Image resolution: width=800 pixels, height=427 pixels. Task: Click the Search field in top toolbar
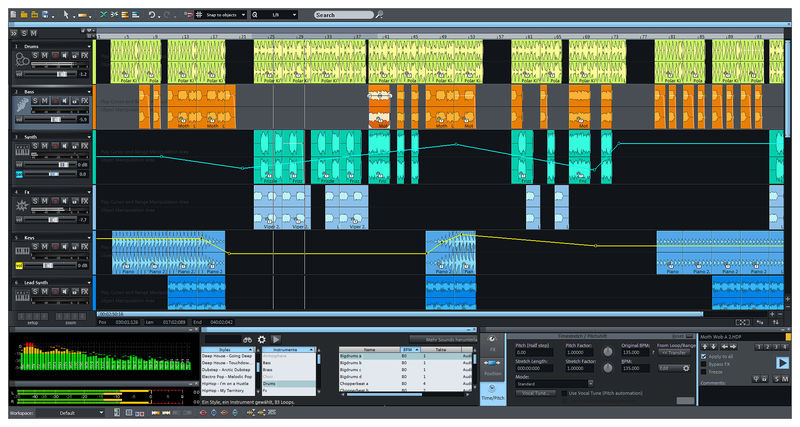[343, 15]
